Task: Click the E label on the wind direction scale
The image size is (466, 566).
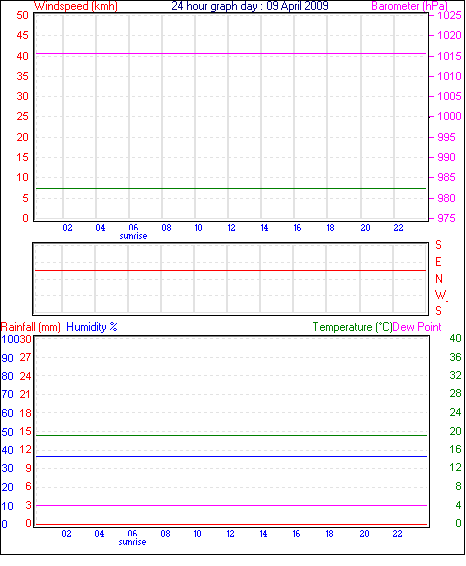Action: pos(438,262)
